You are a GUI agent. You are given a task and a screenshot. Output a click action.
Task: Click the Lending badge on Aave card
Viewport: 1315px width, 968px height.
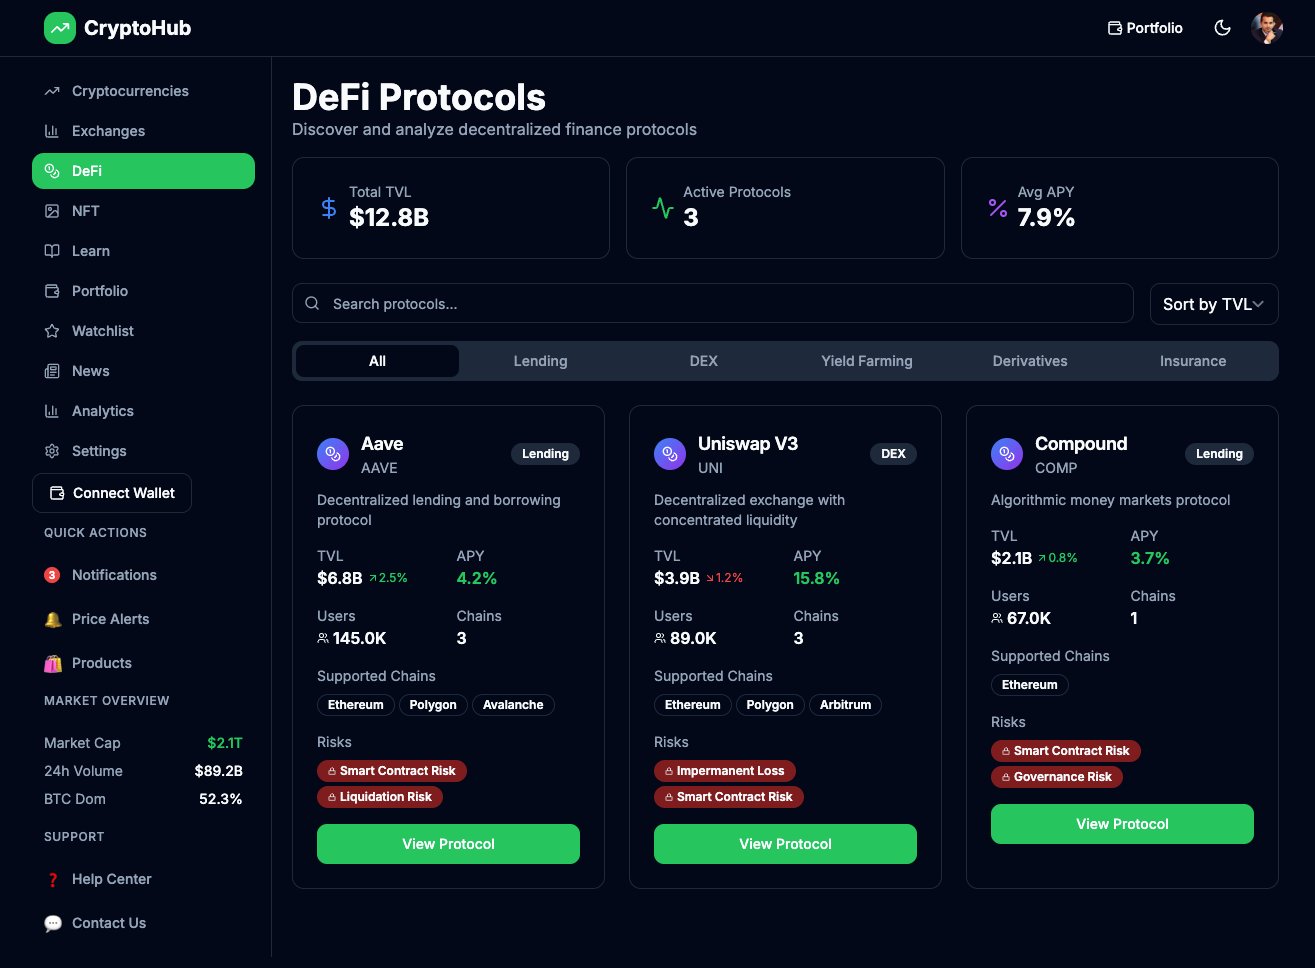click(x=545, y=454)
